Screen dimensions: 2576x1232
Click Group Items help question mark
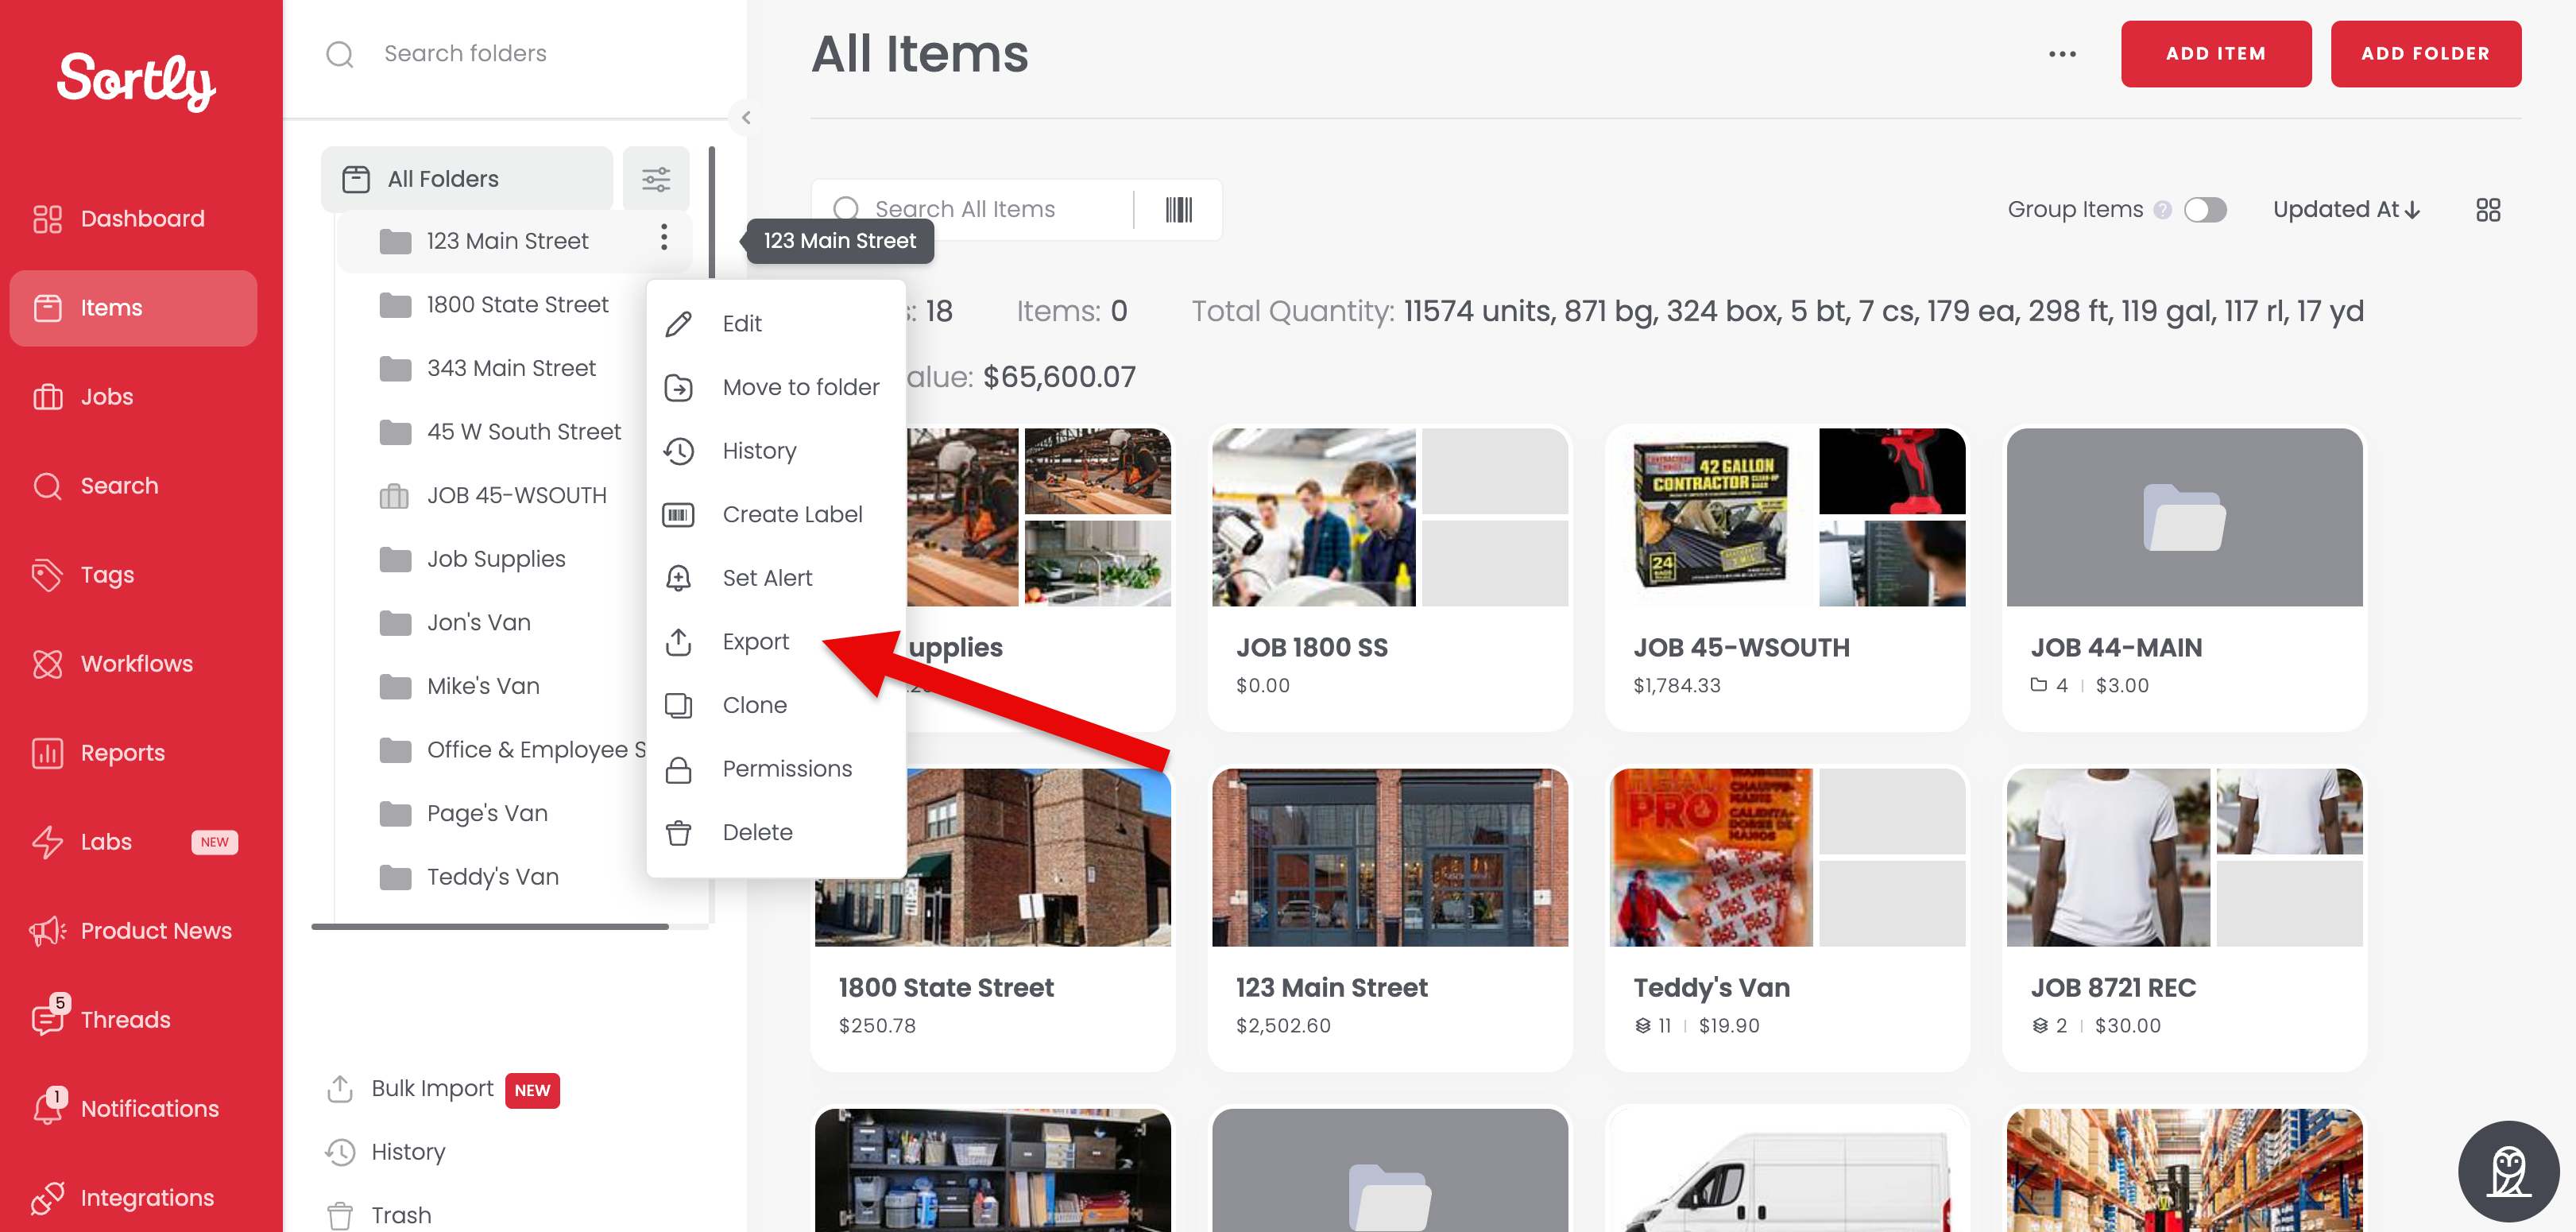coord(2162,209)
